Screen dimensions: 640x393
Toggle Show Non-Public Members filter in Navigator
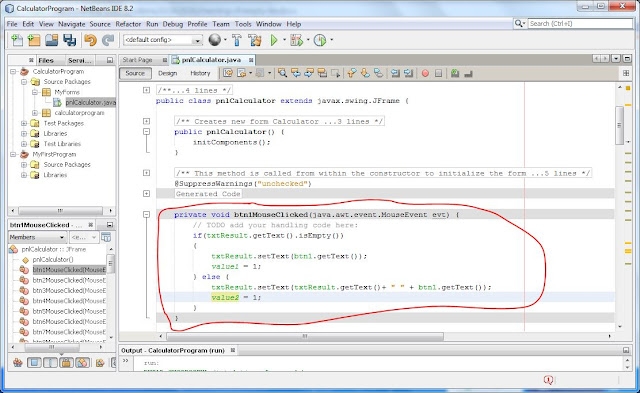[66, 362]
